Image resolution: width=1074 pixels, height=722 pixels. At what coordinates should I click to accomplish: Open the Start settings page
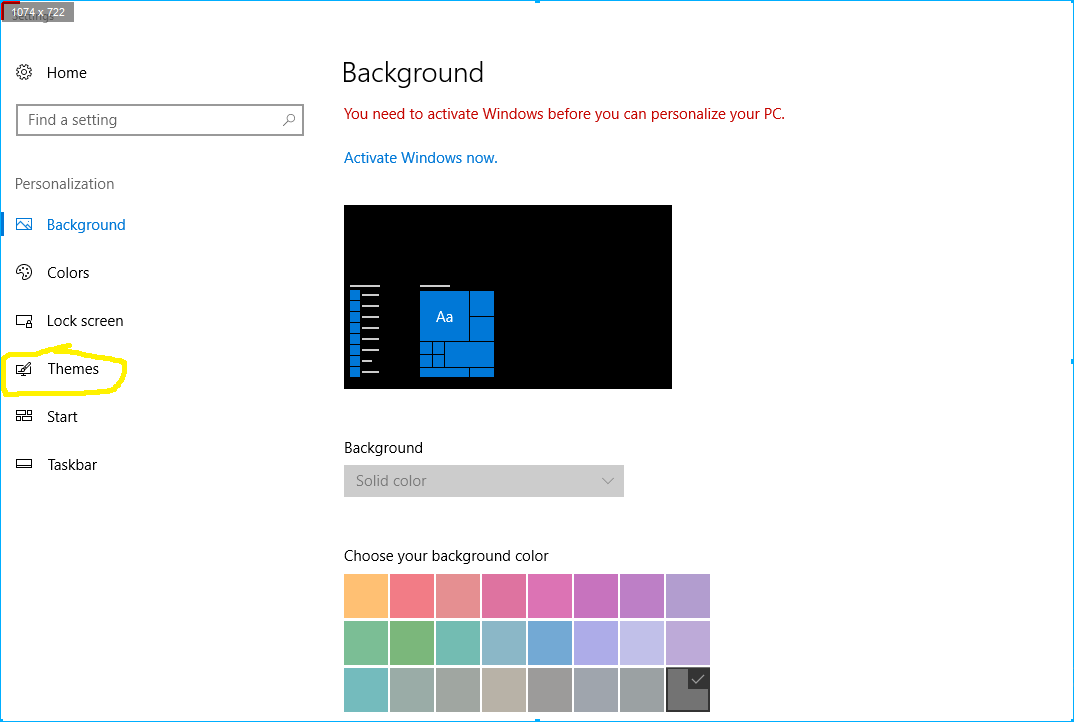pos(62,416)
